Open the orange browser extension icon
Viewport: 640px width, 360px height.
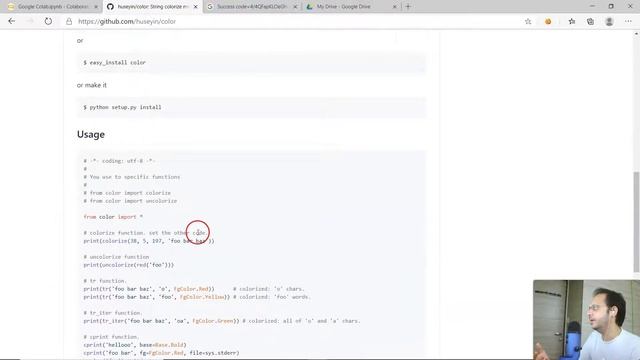click(x=548, y=21)
